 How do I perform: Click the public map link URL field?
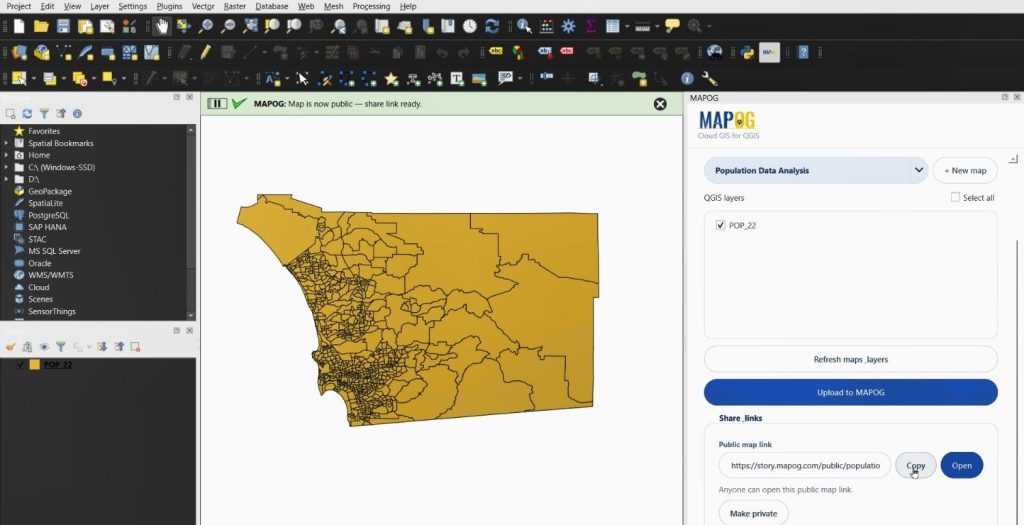point(805,466)
